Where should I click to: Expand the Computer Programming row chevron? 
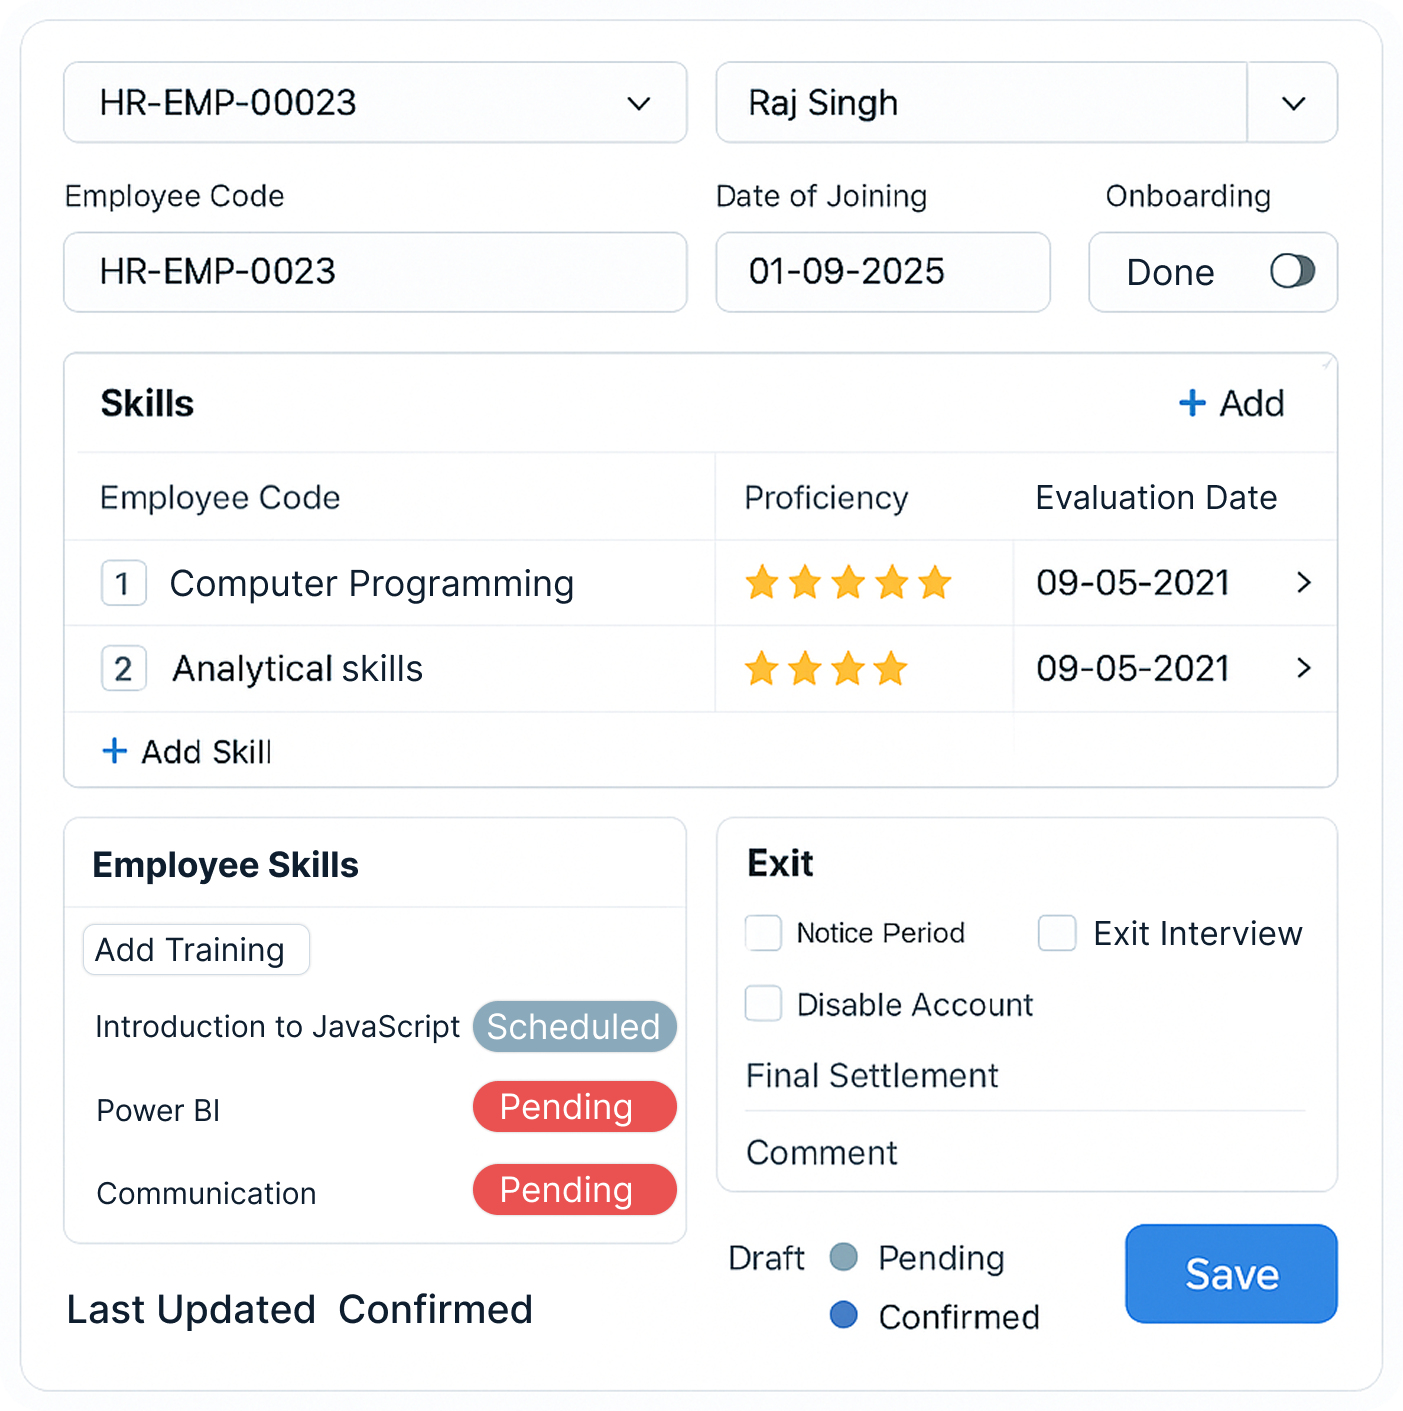coord(1303,582)
